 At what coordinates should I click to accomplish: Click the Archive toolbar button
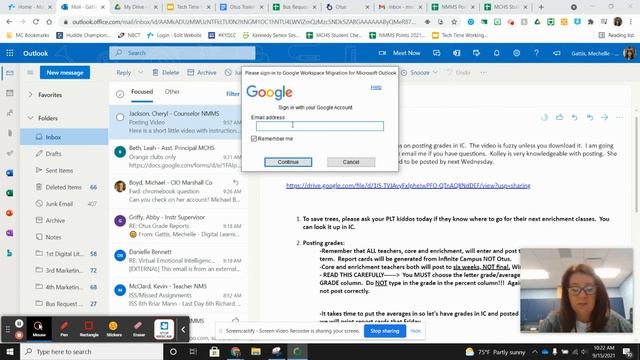click(202, 73)
